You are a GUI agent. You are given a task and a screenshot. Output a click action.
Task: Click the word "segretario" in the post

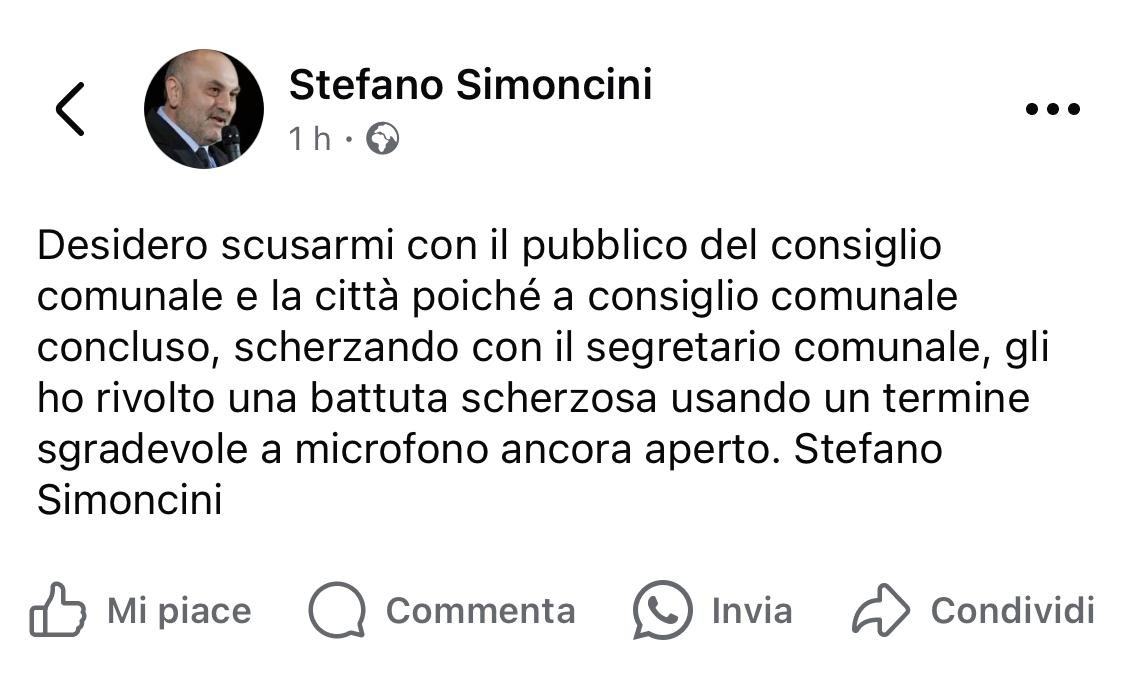tap(691, 348)
